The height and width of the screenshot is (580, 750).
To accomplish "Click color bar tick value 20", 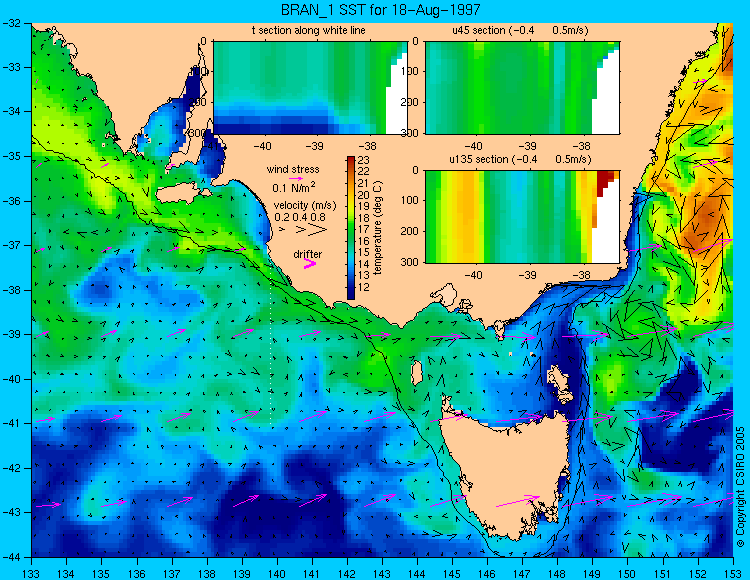I will click(x=364, y=195).
